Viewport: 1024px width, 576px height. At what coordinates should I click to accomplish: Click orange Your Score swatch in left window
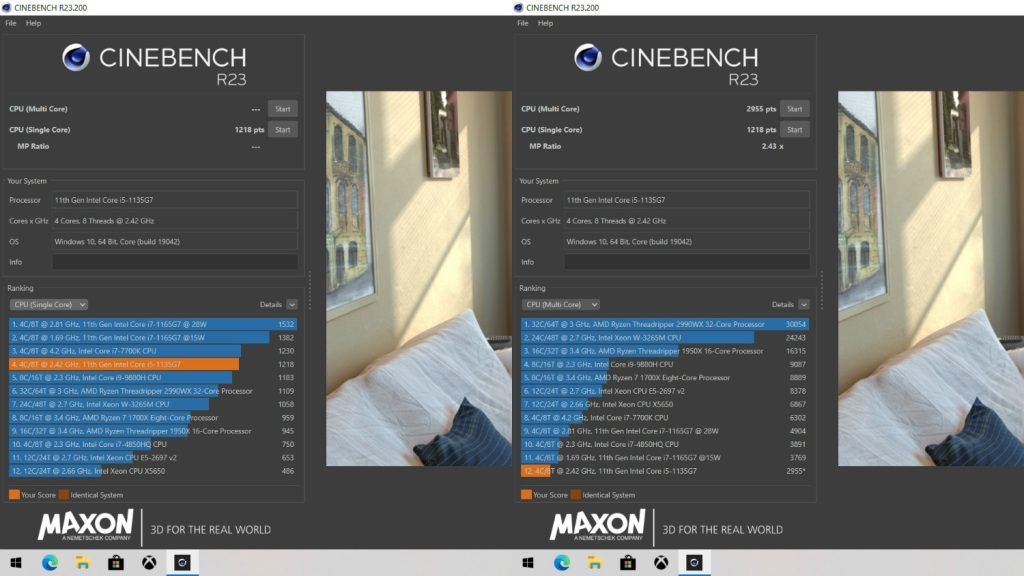[x=14, y=494]
